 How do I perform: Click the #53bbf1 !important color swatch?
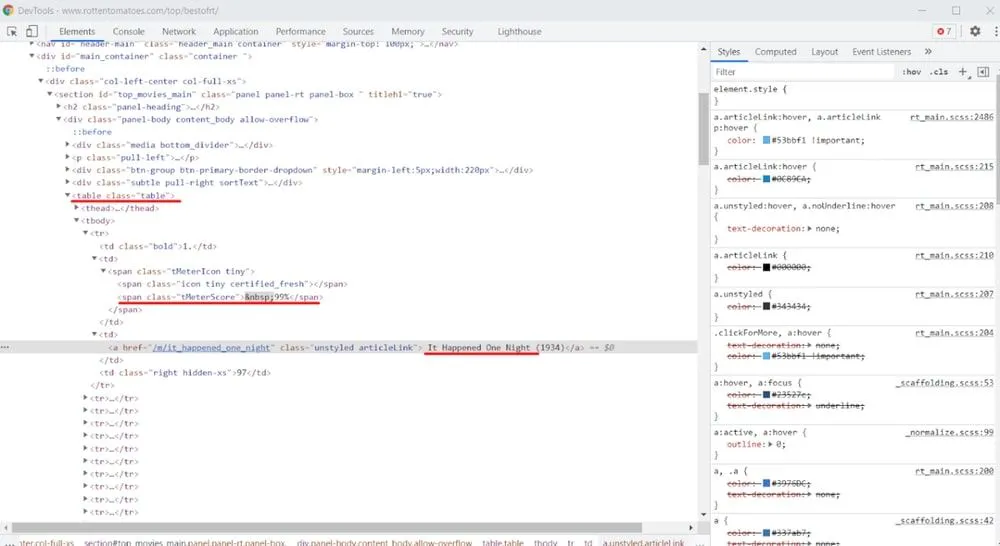coord(766,140)
